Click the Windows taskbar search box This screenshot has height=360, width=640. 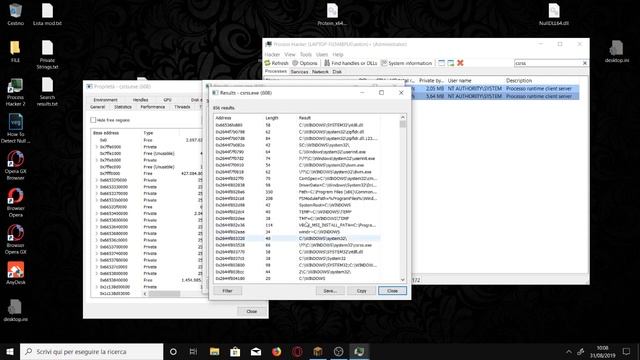[91, 351]
